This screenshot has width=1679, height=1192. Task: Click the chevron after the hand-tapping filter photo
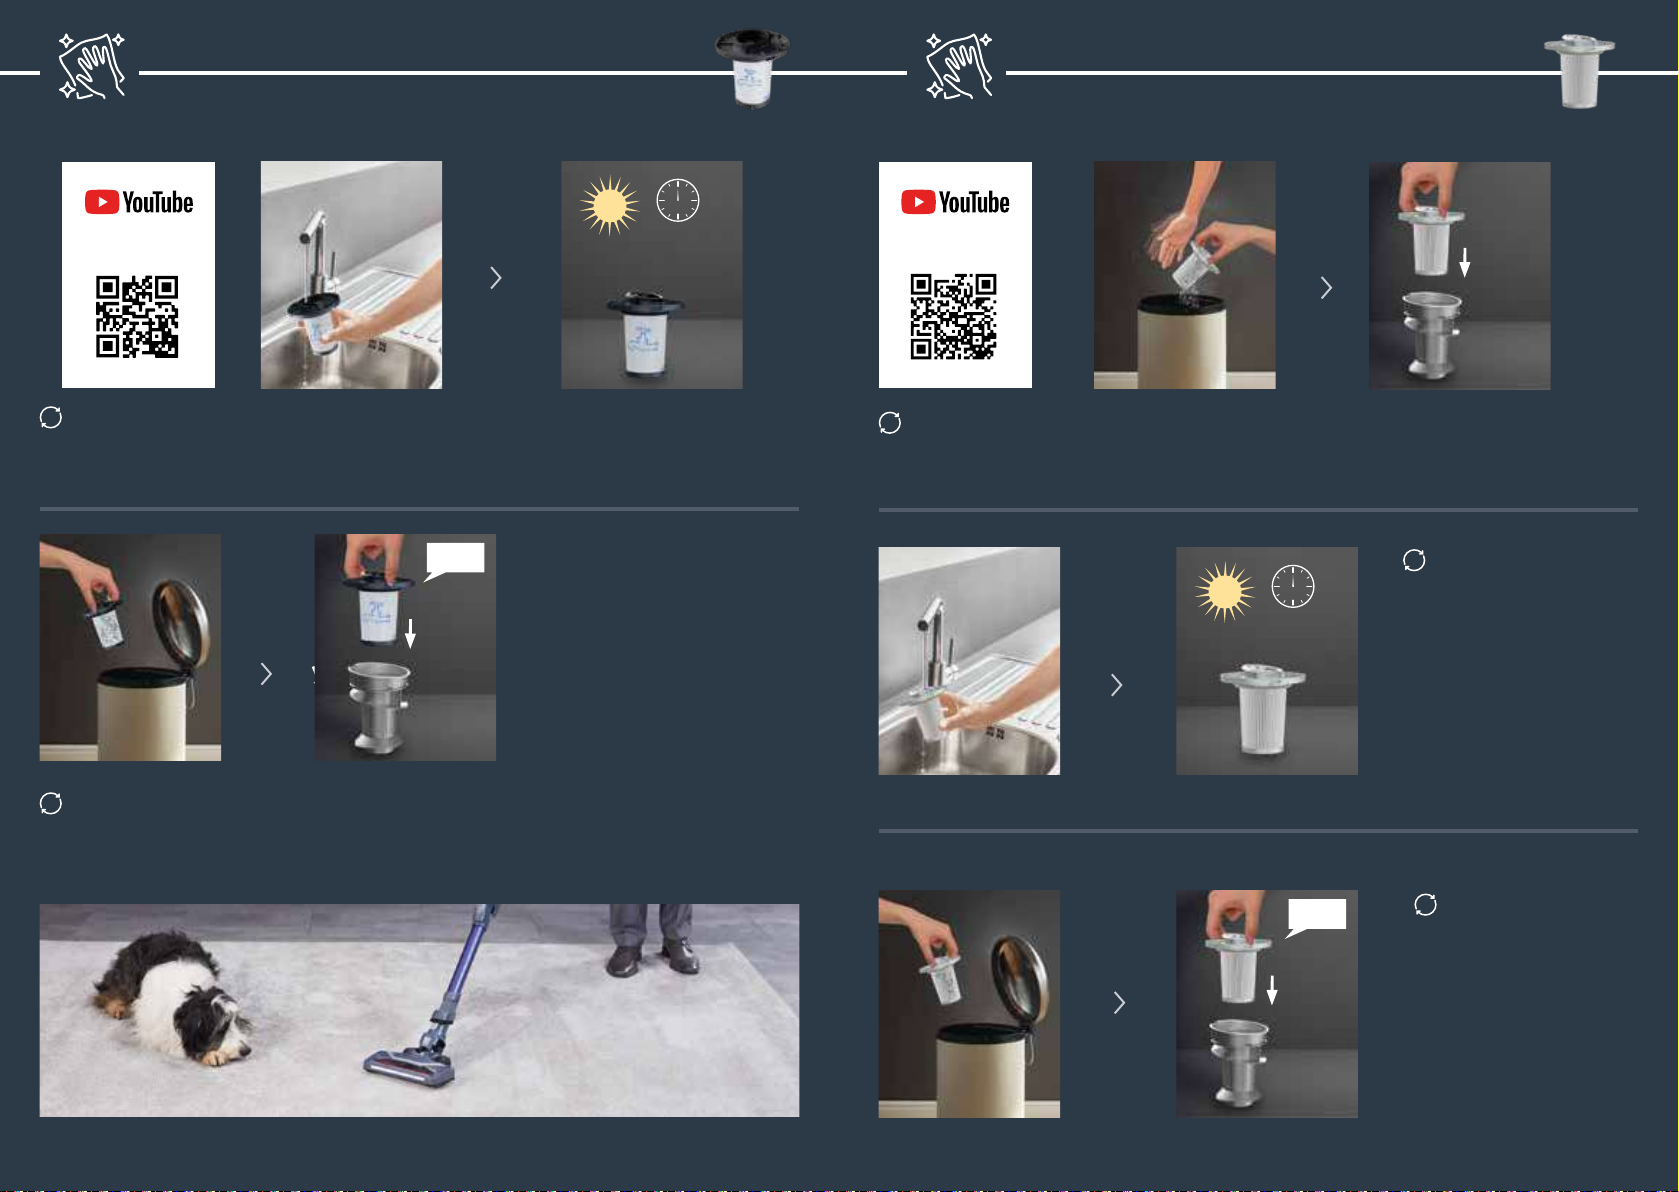coord(1326,288)
